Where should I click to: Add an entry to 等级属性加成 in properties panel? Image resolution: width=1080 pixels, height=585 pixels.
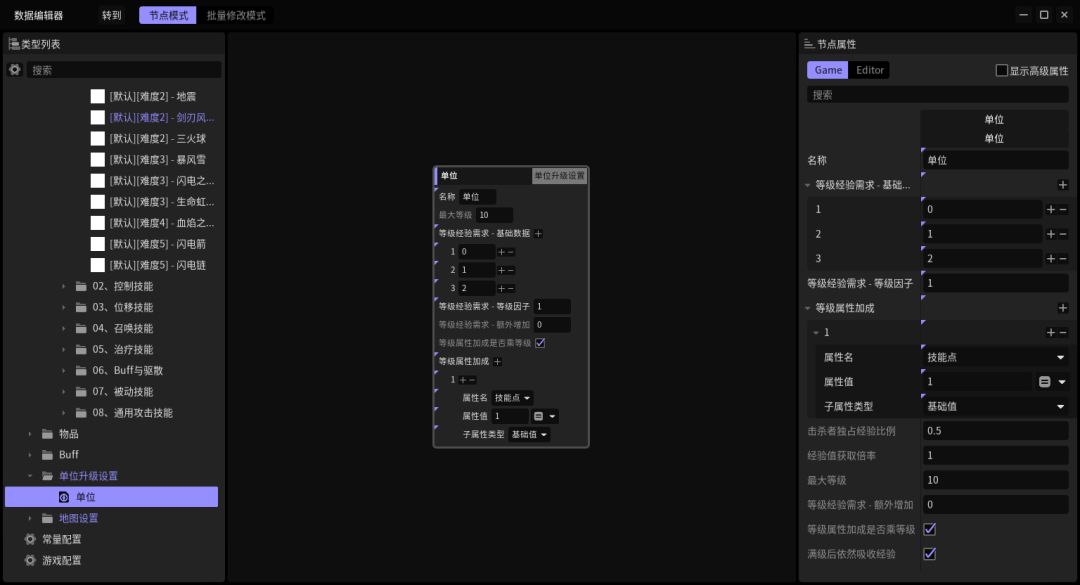(x=1062, y=308)
